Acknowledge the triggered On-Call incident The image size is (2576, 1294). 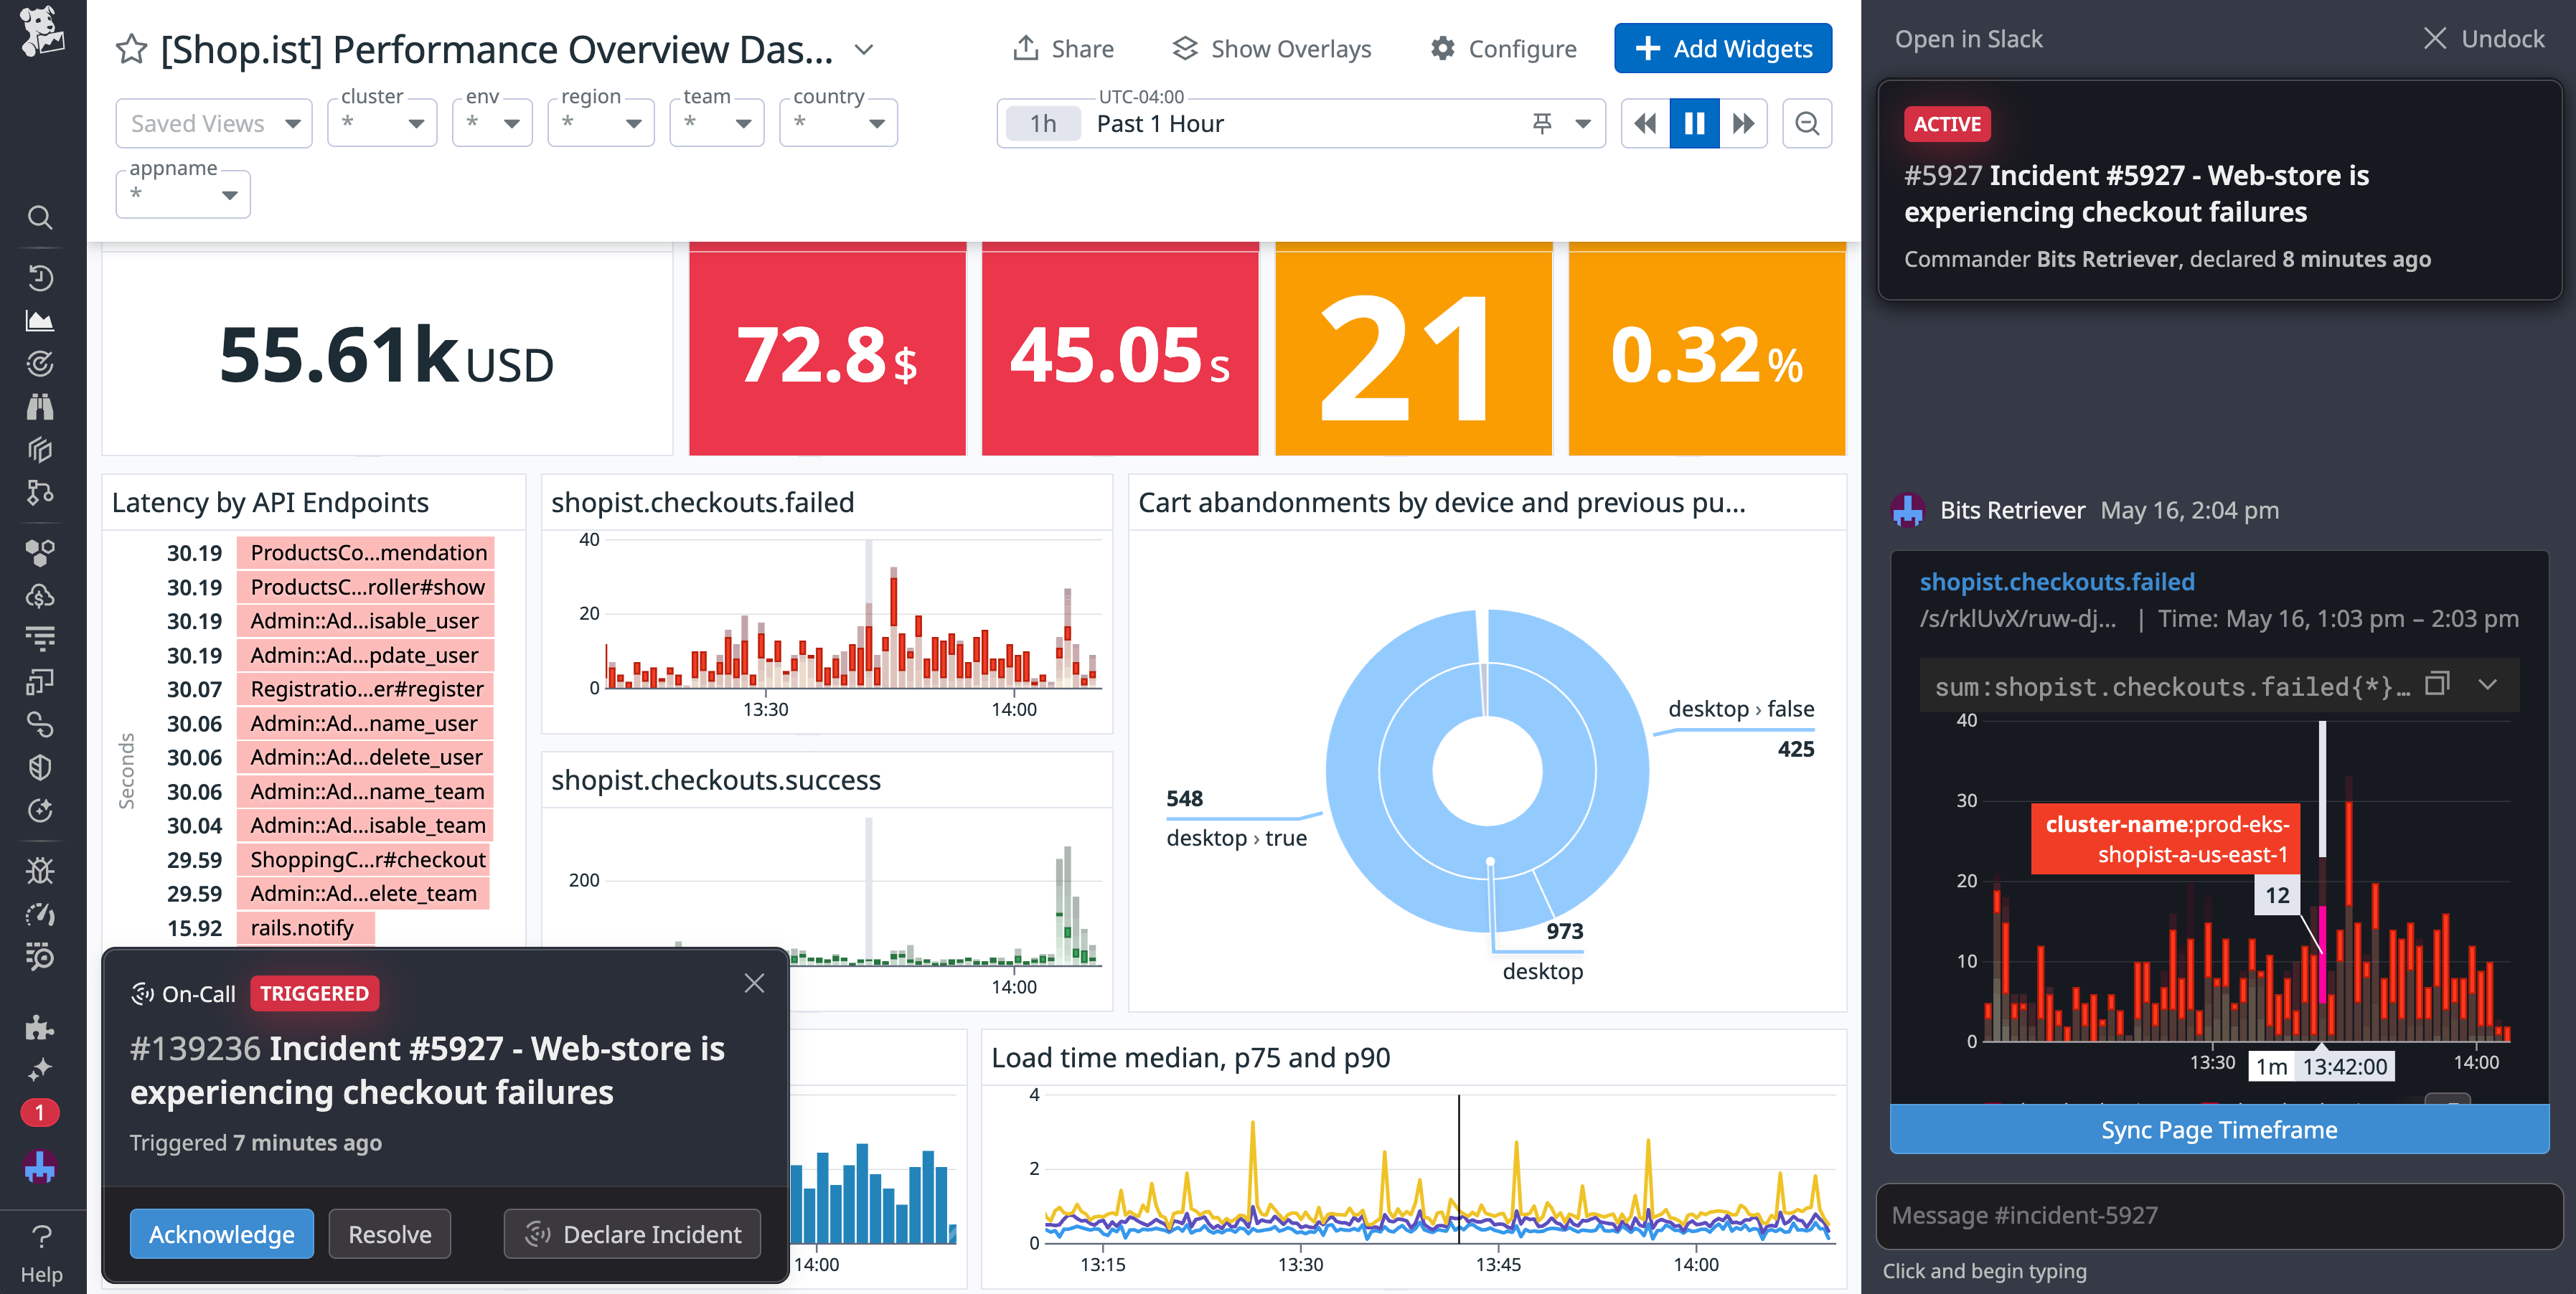[x=221, y=1233]
